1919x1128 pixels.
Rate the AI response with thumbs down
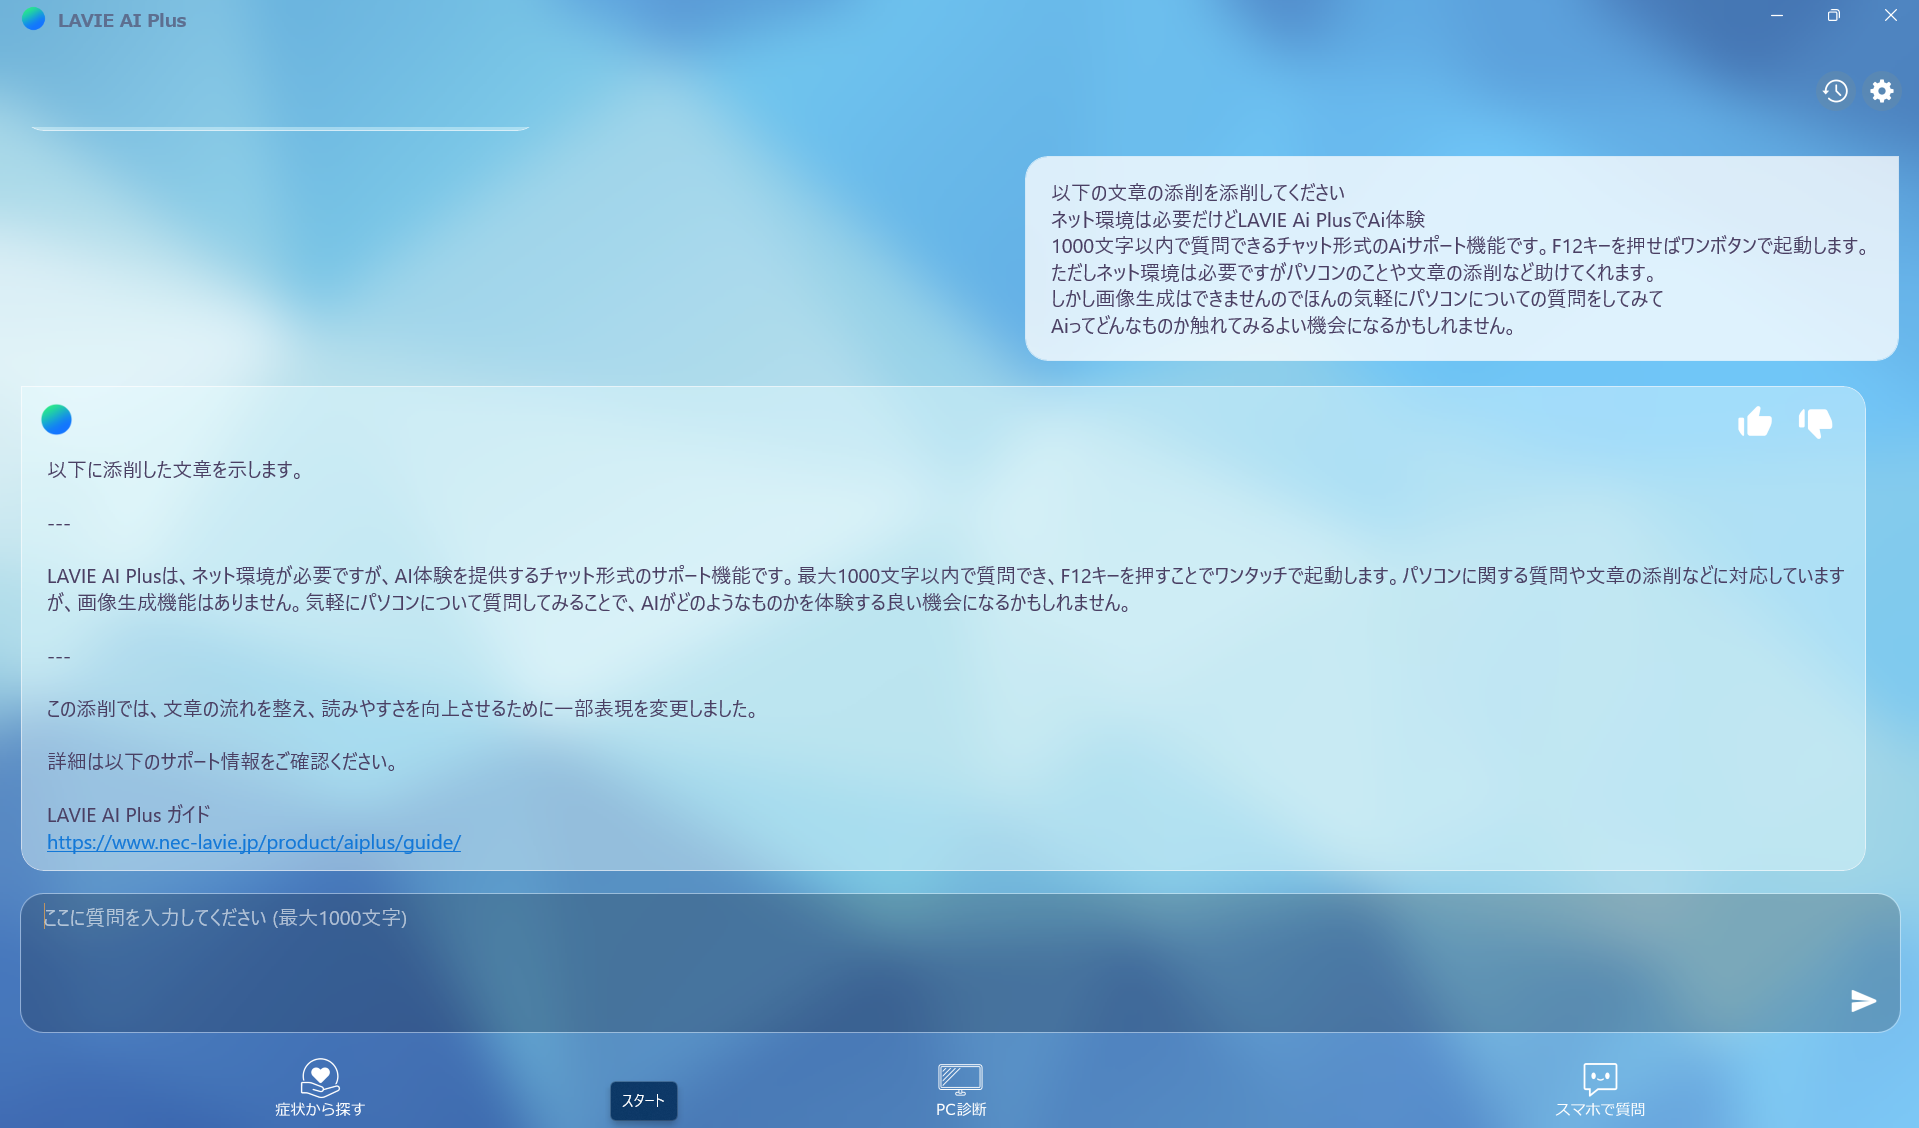pos(1815,423)
